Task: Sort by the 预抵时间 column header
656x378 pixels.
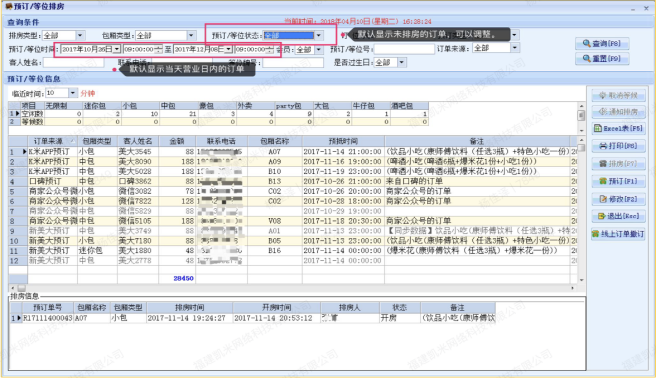Action: 343,141
